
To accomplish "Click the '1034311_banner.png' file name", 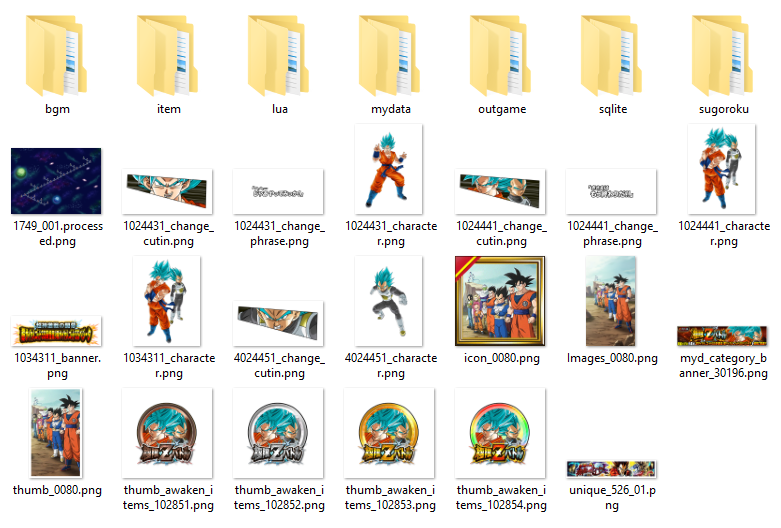I will coord(58,366).
